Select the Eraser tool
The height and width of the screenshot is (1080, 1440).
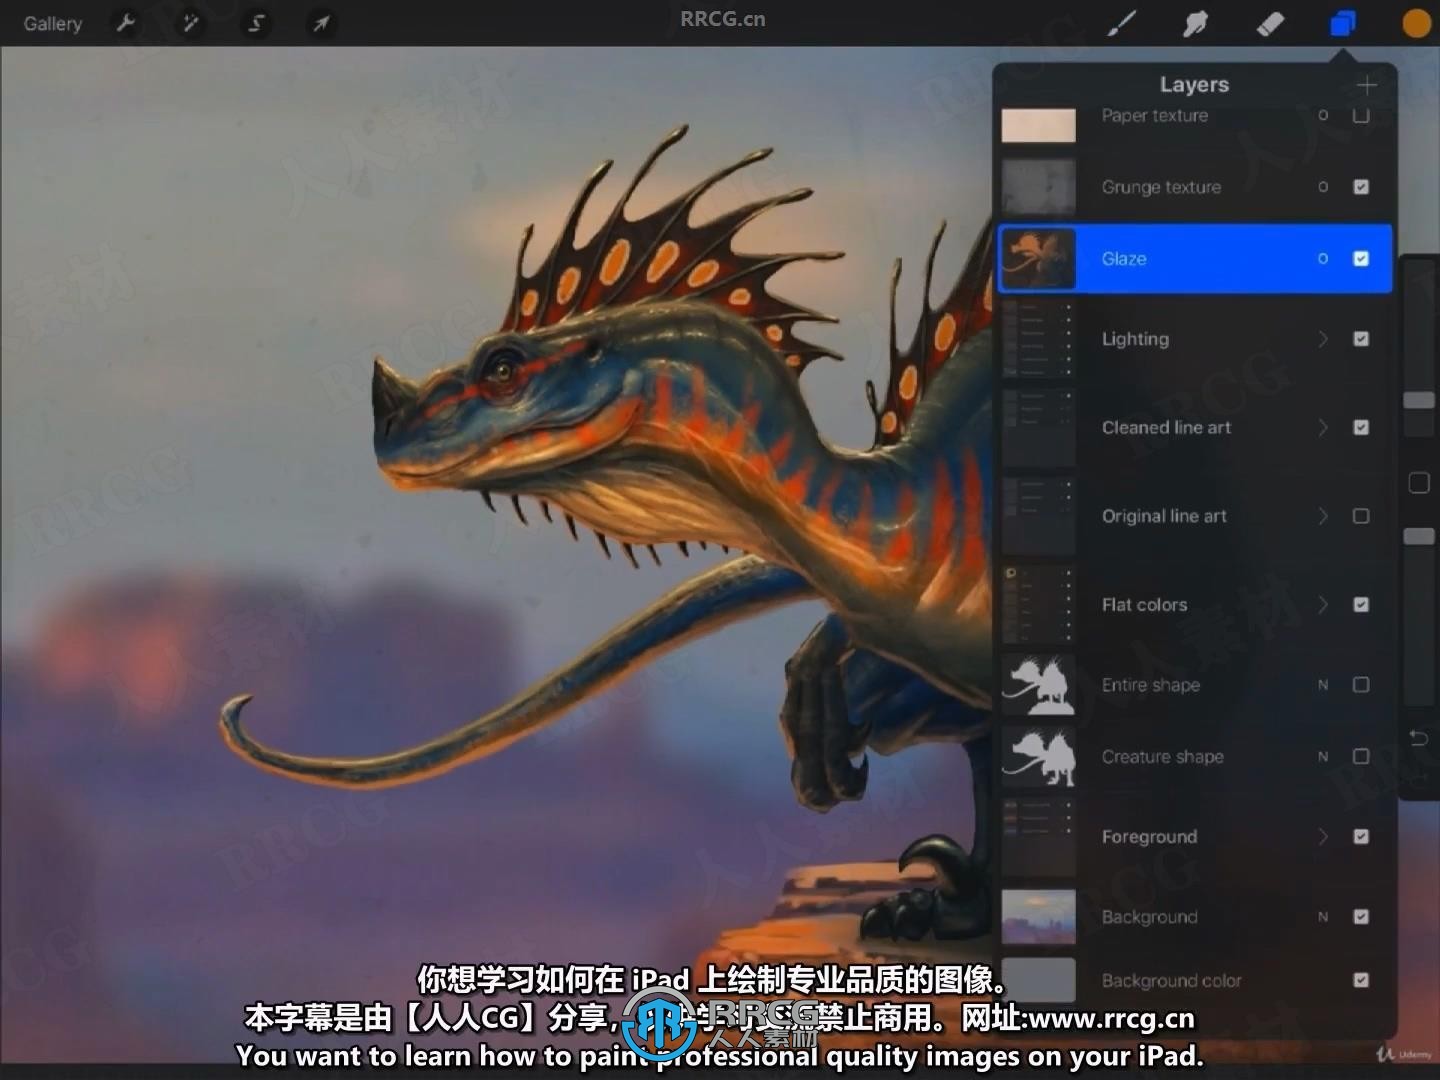click(1269, 22)
